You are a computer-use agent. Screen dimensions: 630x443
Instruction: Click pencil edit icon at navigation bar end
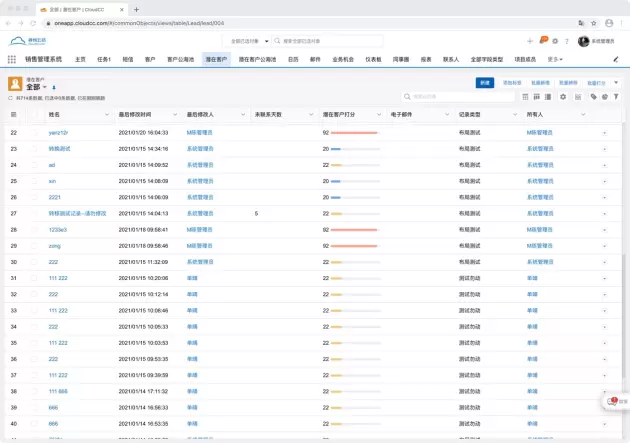(616, 59)
